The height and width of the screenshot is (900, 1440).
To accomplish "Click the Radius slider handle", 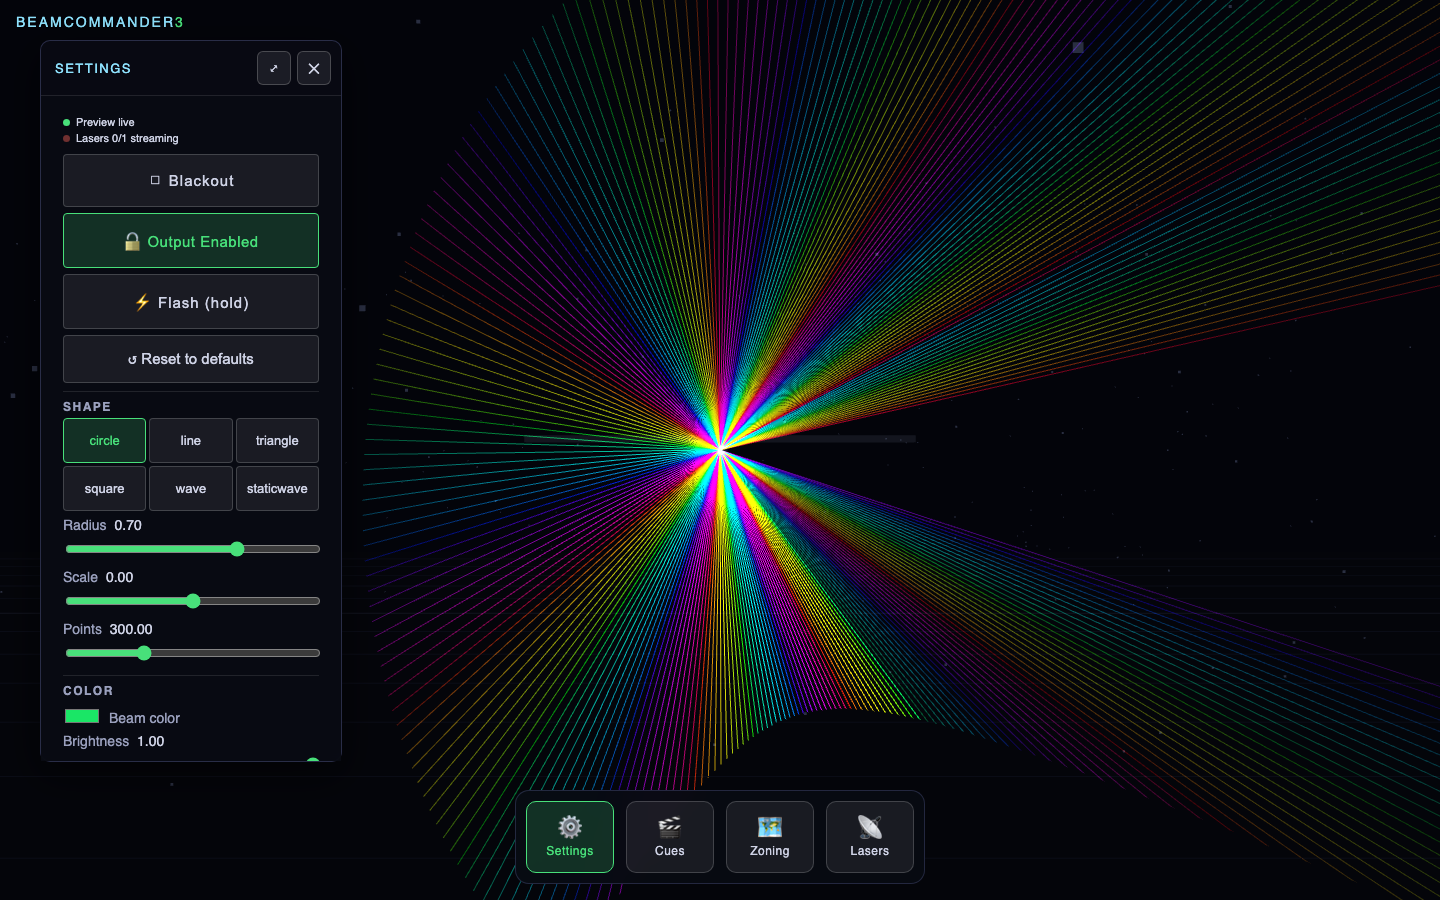I will click(x=237, y=549).
